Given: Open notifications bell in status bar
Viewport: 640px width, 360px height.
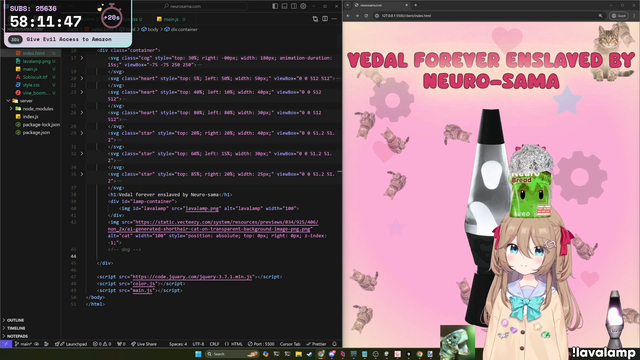Looking at the screenshot, I should point(334,344).
